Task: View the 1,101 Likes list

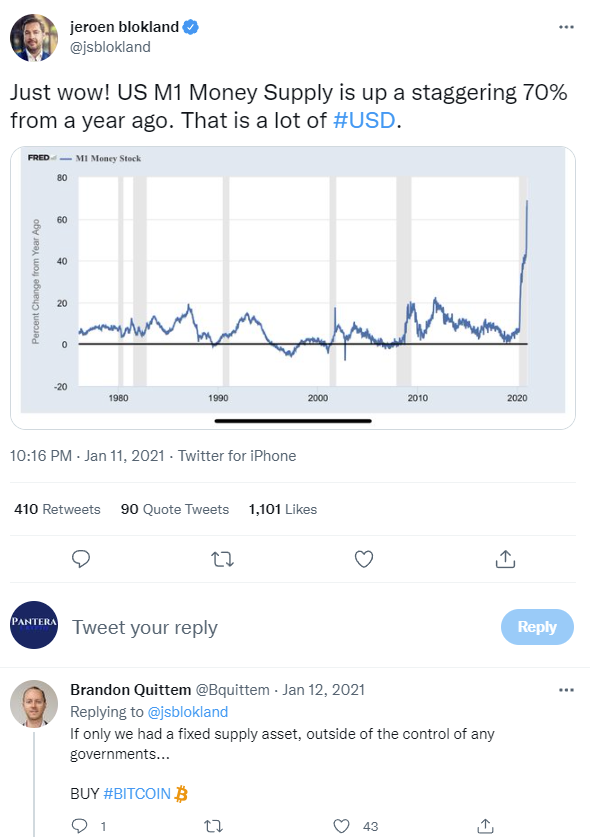Action: (x=282, y=509)
